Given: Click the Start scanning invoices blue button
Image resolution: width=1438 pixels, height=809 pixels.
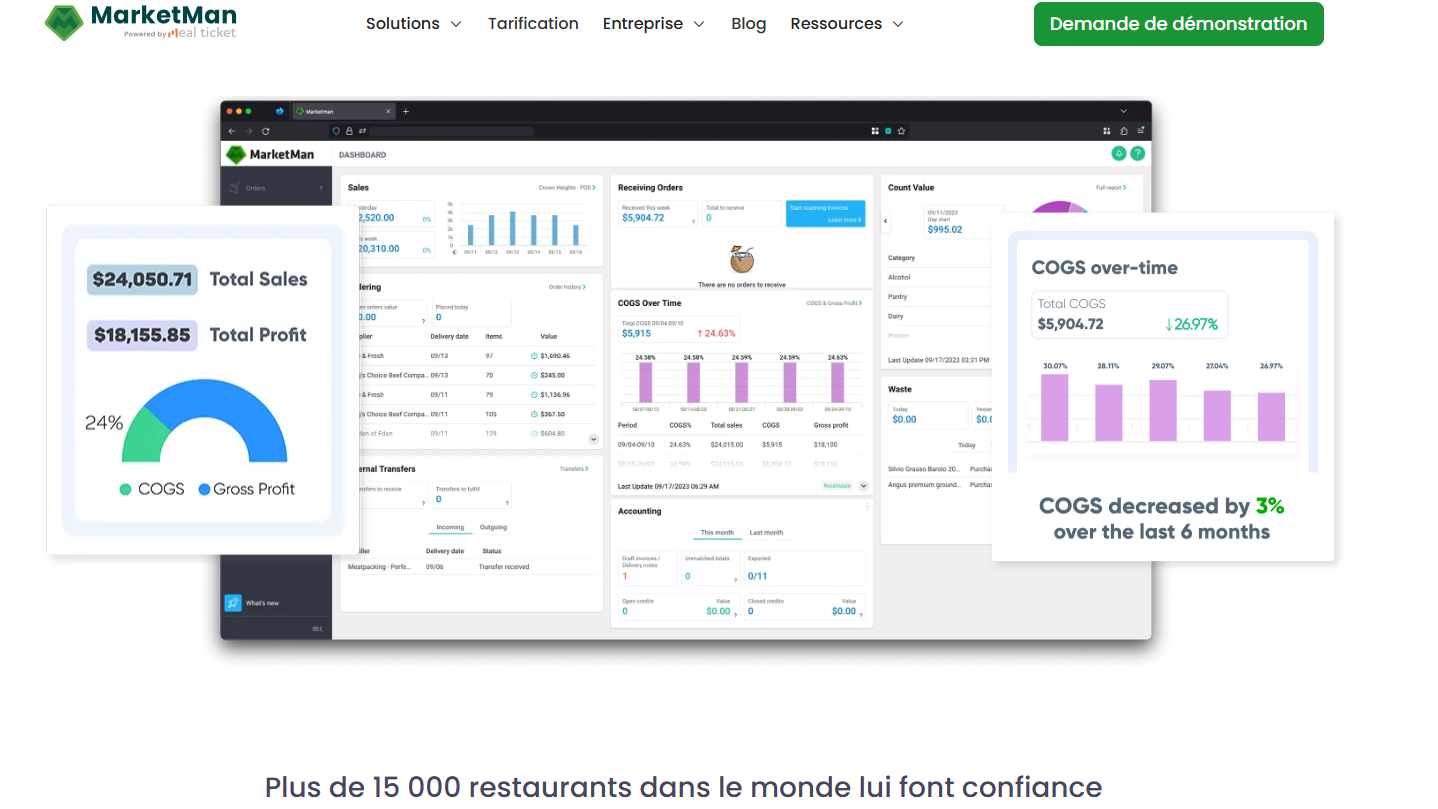Looking at the screenshot, I should click(x=825, y=213).
